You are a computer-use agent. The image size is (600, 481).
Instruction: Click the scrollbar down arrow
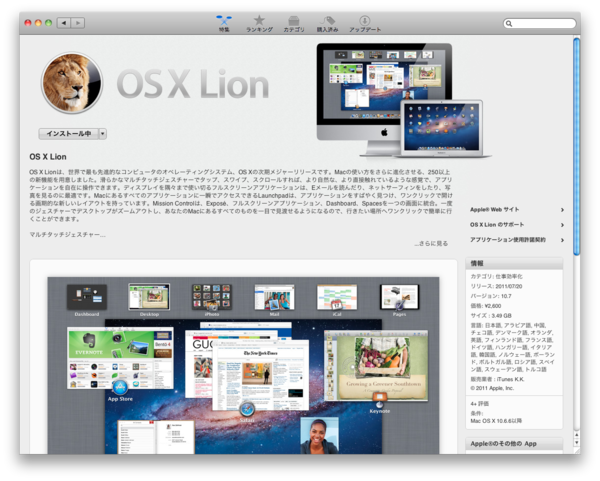[x=577, y=443]
